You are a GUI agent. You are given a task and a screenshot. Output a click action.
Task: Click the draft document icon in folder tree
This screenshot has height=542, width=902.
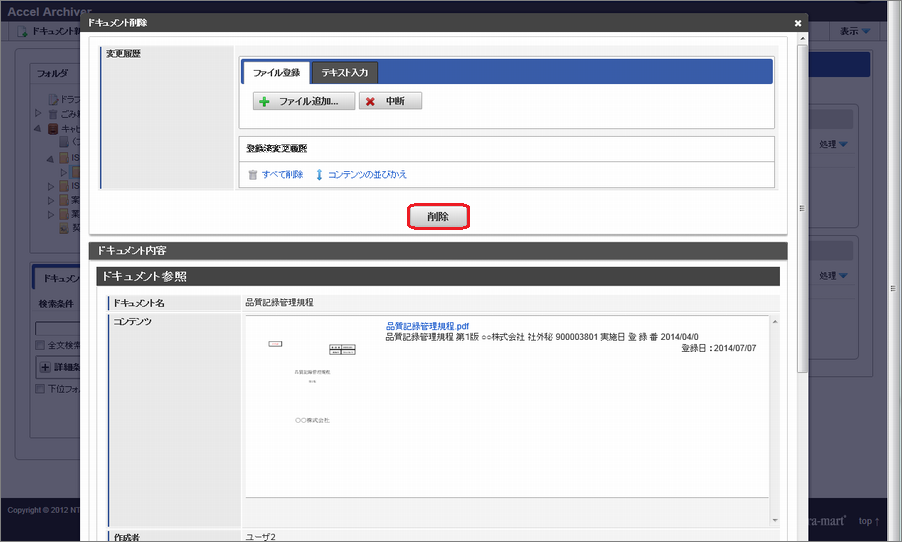click(53, 99)
